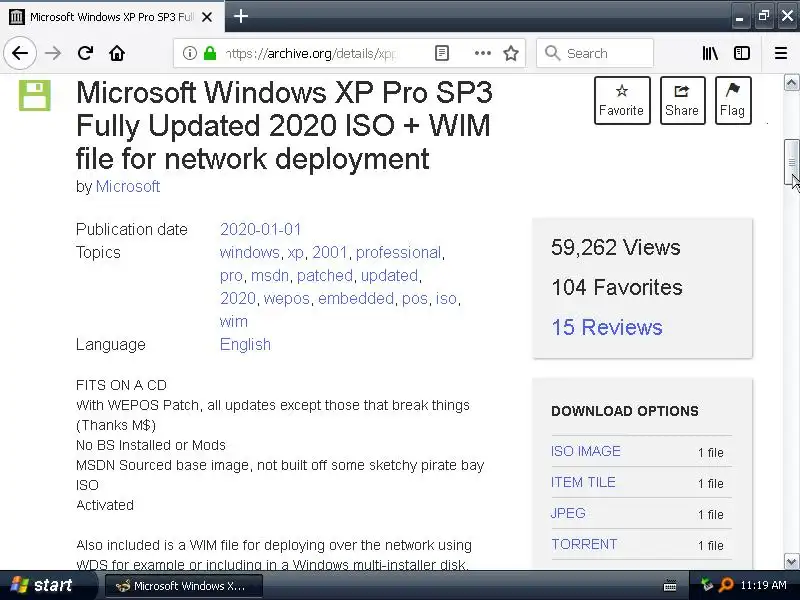Jump to the 15 Reviews section
Viewport: 800px width, 600px height.
607,327
